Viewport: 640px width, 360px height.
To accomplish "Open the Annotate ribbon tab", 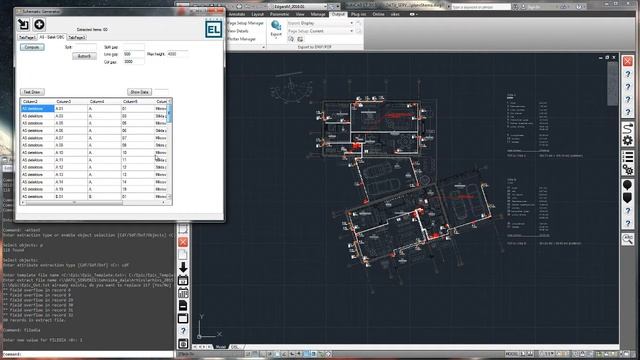I will pos(237,14).
